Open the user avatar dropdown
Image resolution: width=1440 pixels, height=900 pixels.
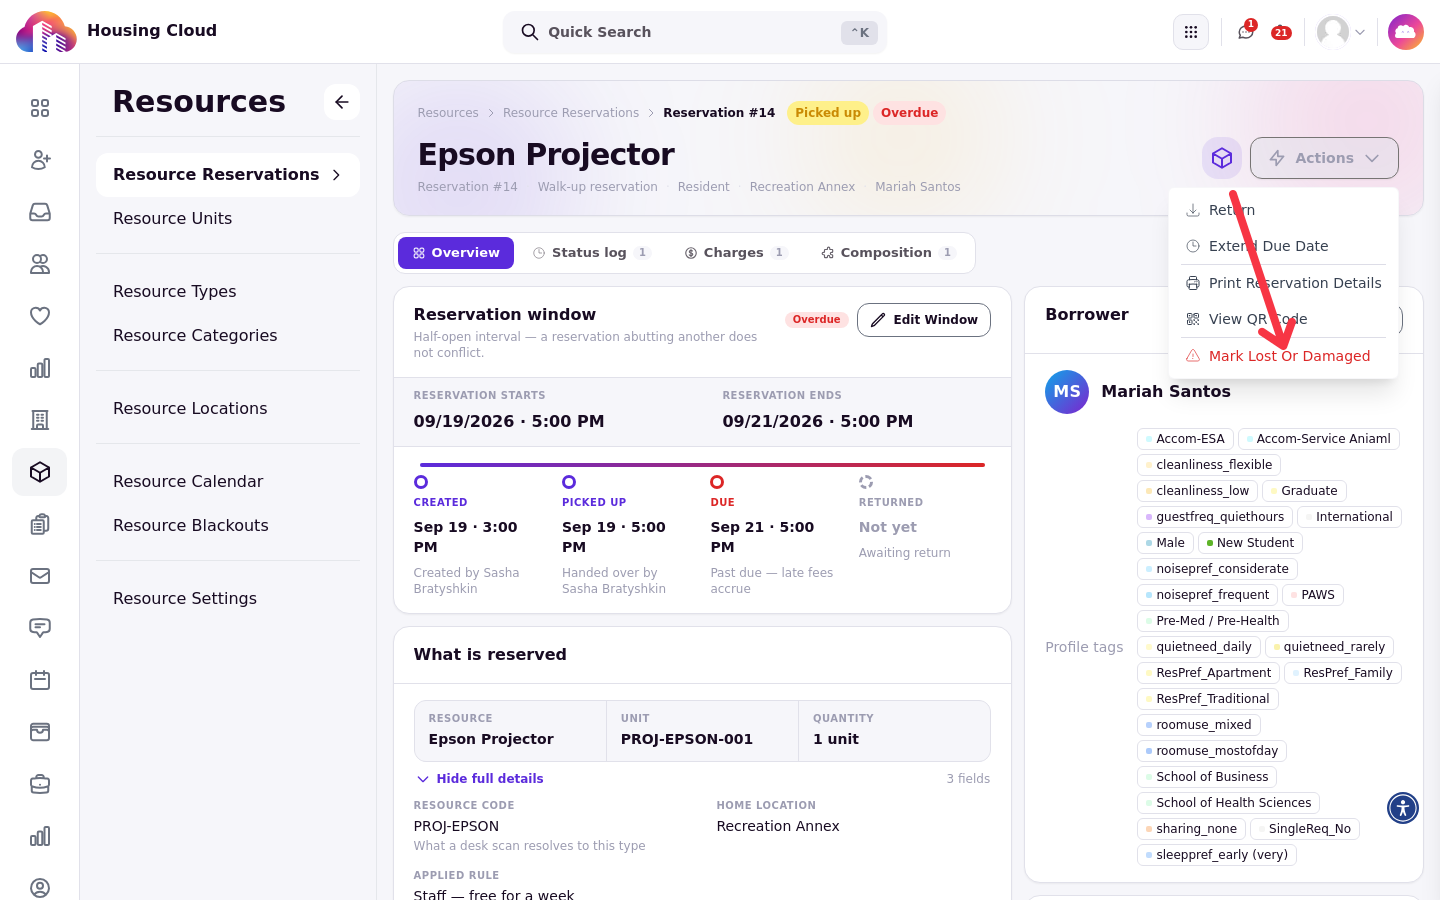(1341, 32)
